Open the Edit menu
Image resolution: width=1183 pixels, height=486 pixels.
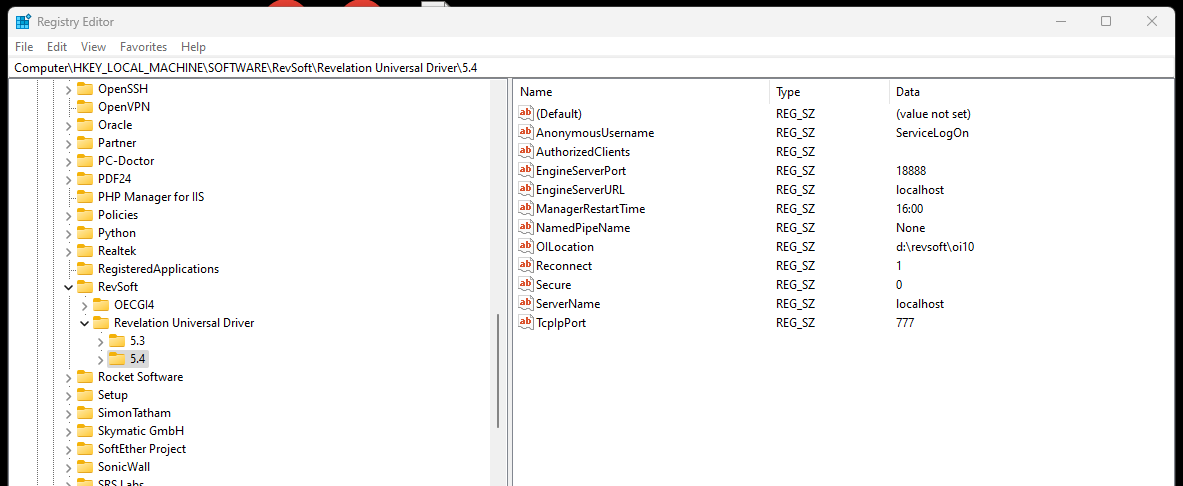coord(57,47)
